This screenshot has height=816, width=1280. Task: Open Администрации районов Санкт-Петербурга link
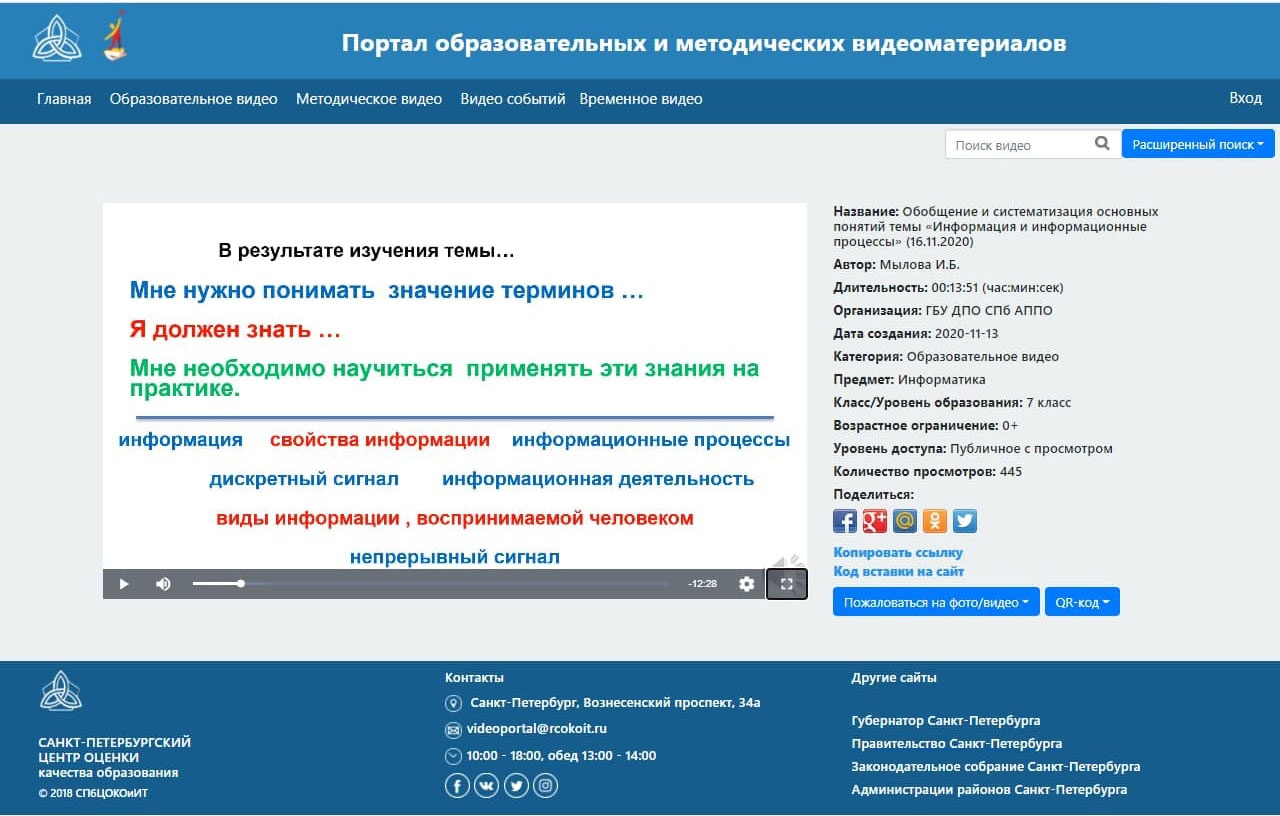989,789
